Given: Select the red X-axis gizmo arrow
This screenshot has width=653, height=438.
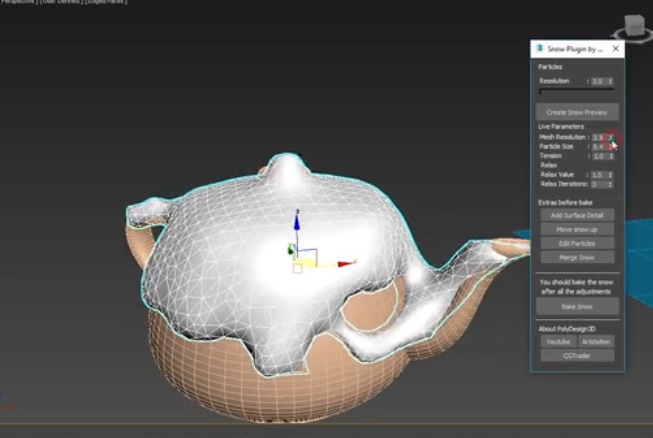Looking at the screenshot, I should [x=346, y=264].
